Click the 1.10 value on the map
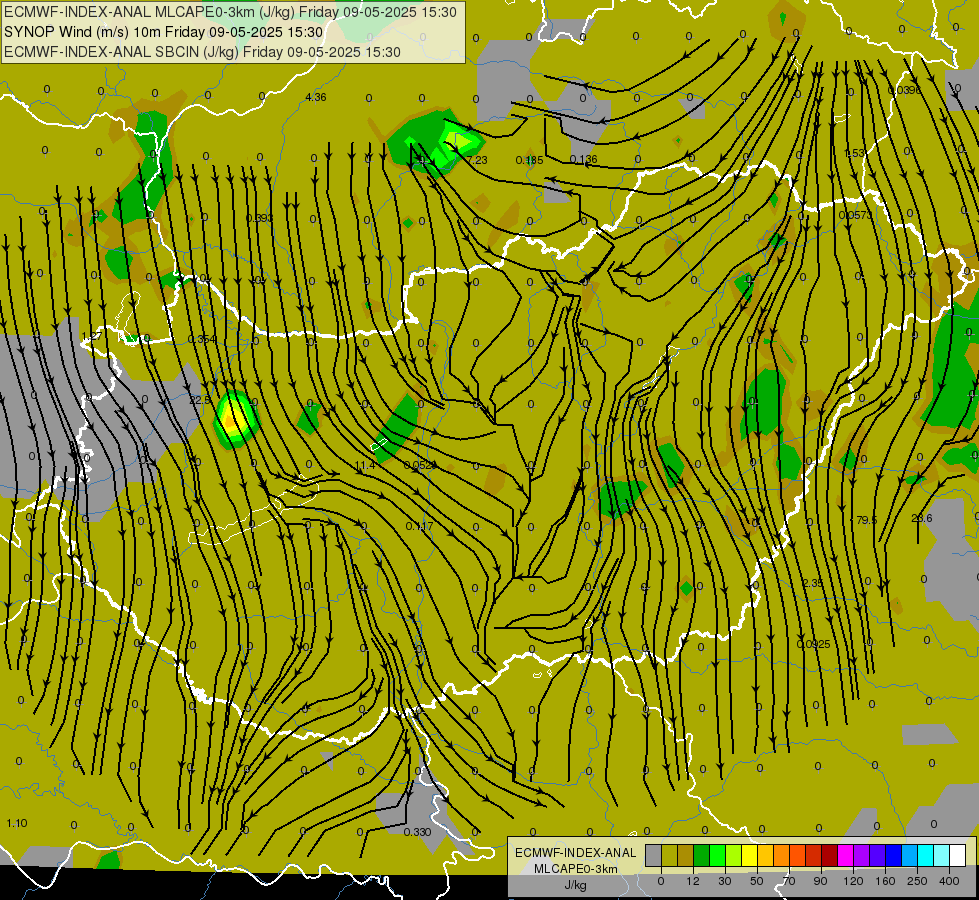This screenshot has height=900, width=979. point(17,823)
